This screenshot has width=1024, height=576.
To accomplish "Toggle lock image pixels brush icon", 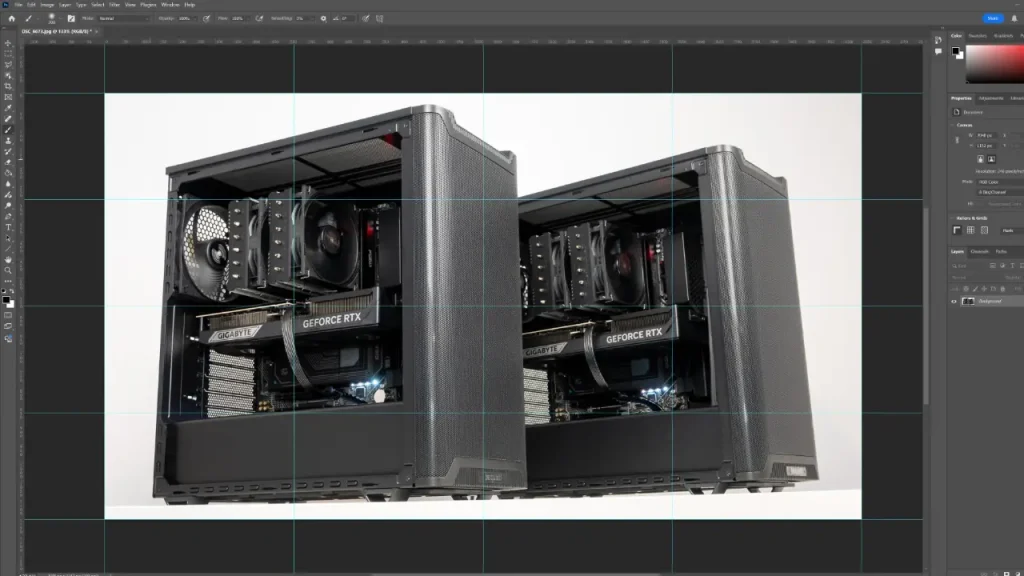I will 976,289.
